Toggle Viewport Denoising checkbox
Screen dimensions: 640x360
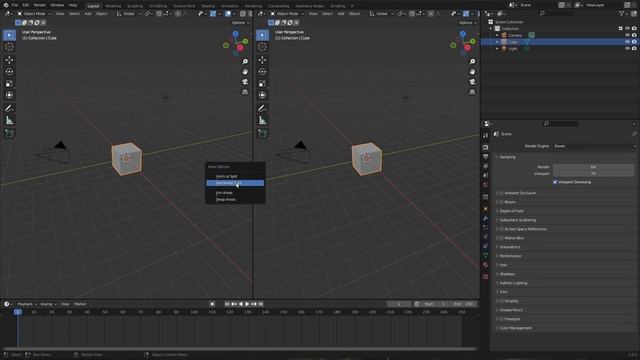pyautogui.click(x=555, y=182)
